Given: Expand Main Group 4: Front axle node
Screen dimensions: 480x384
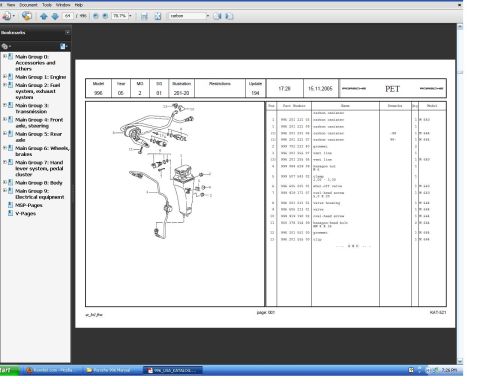Looking at the screenshot, I should (5, 119).
